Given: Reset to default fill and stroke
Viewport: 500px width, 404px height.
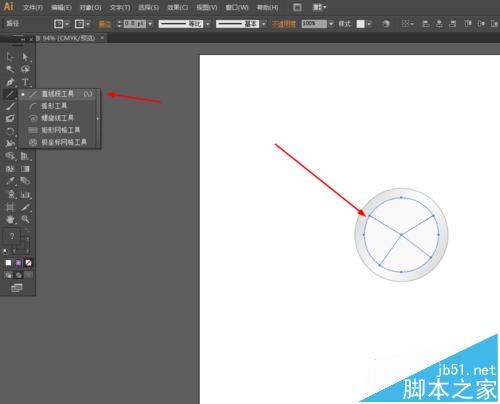Looking at the screenshot, I should click(5, 251).
